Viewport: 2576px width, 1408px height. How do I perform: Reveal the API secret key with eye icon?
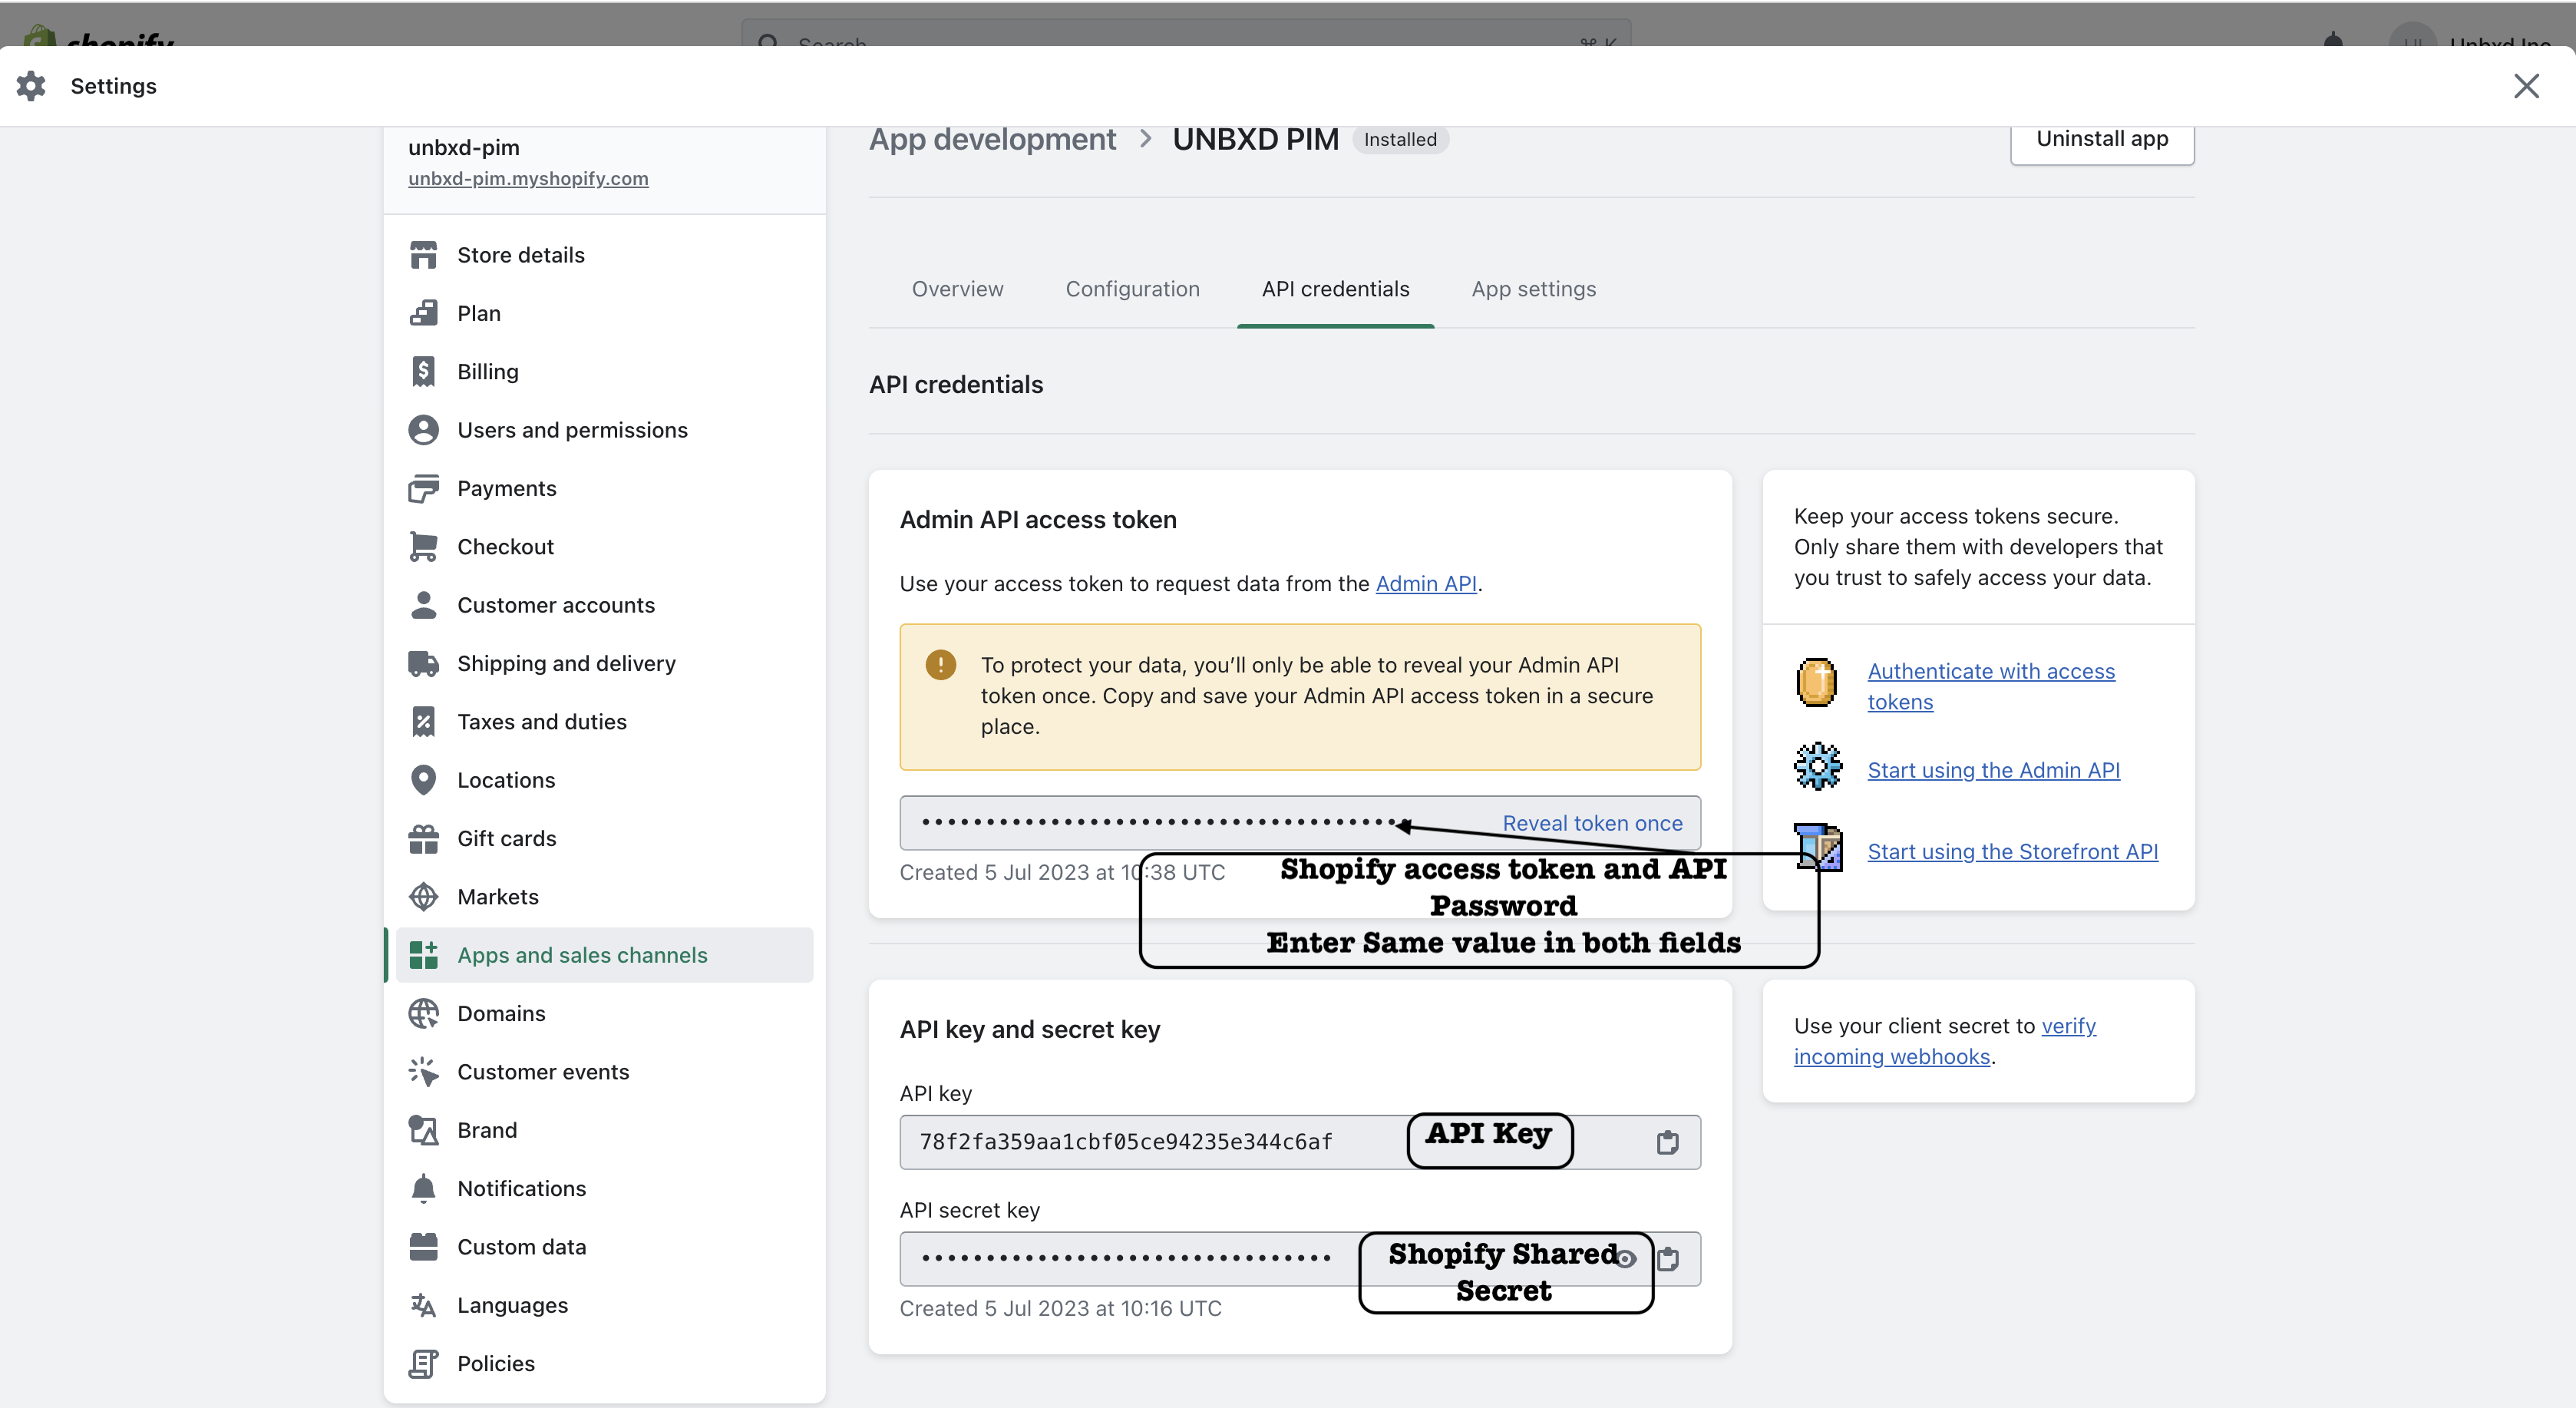coord(1626,1259)
